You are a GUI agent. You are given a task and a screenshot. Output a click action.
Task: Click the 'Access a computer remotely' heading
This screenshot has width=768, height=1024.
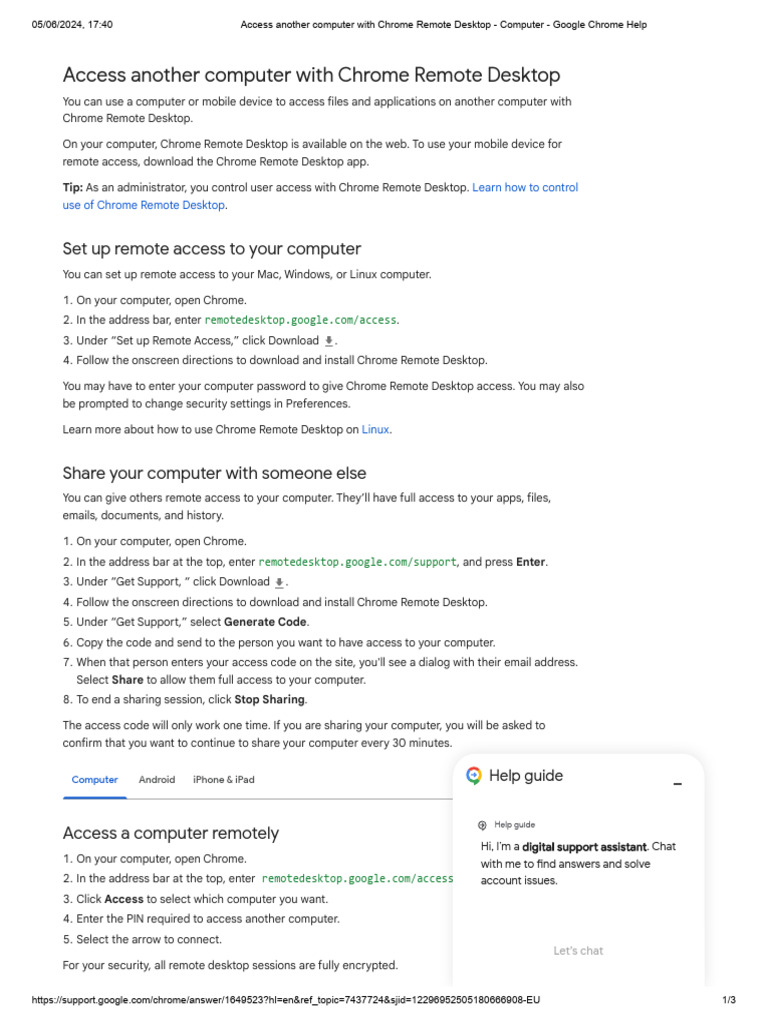point(170,833)
